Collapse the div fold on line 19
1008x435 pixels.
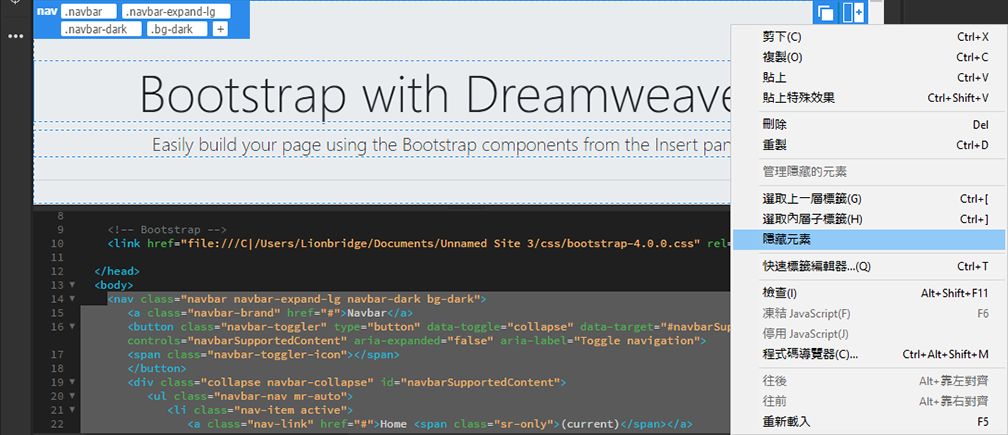(x=72, y=382)
